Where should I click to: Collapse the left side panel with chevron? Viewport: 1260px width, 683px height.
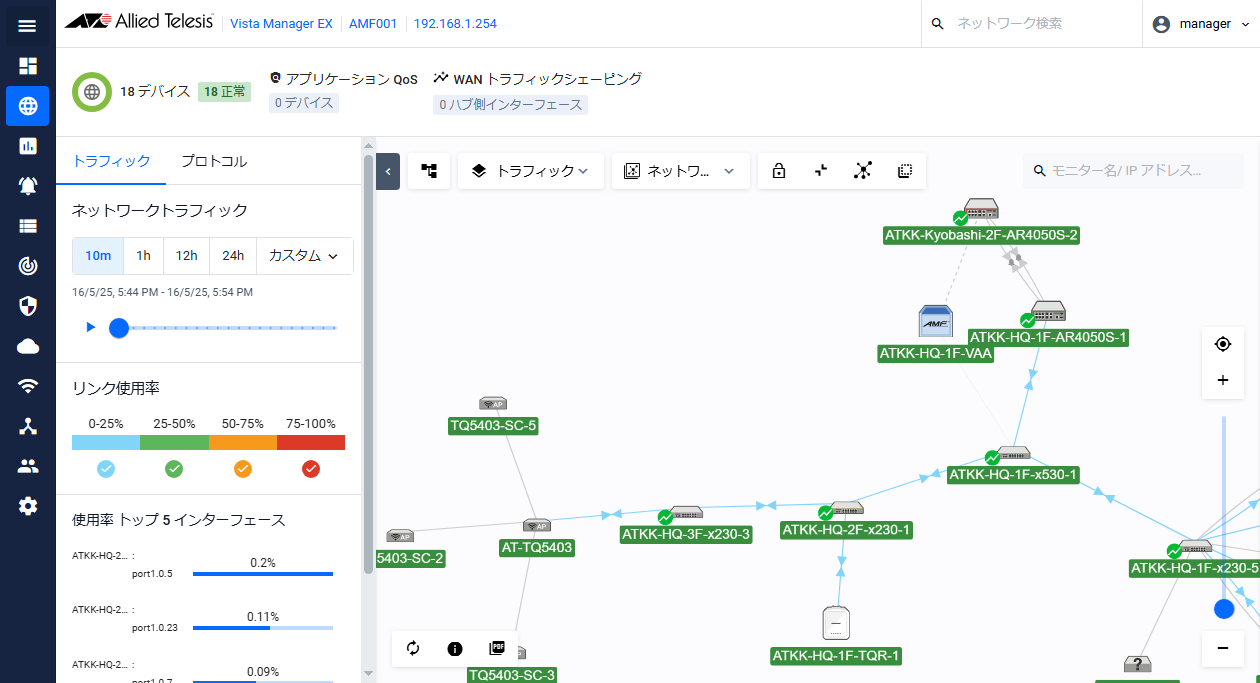388,171
